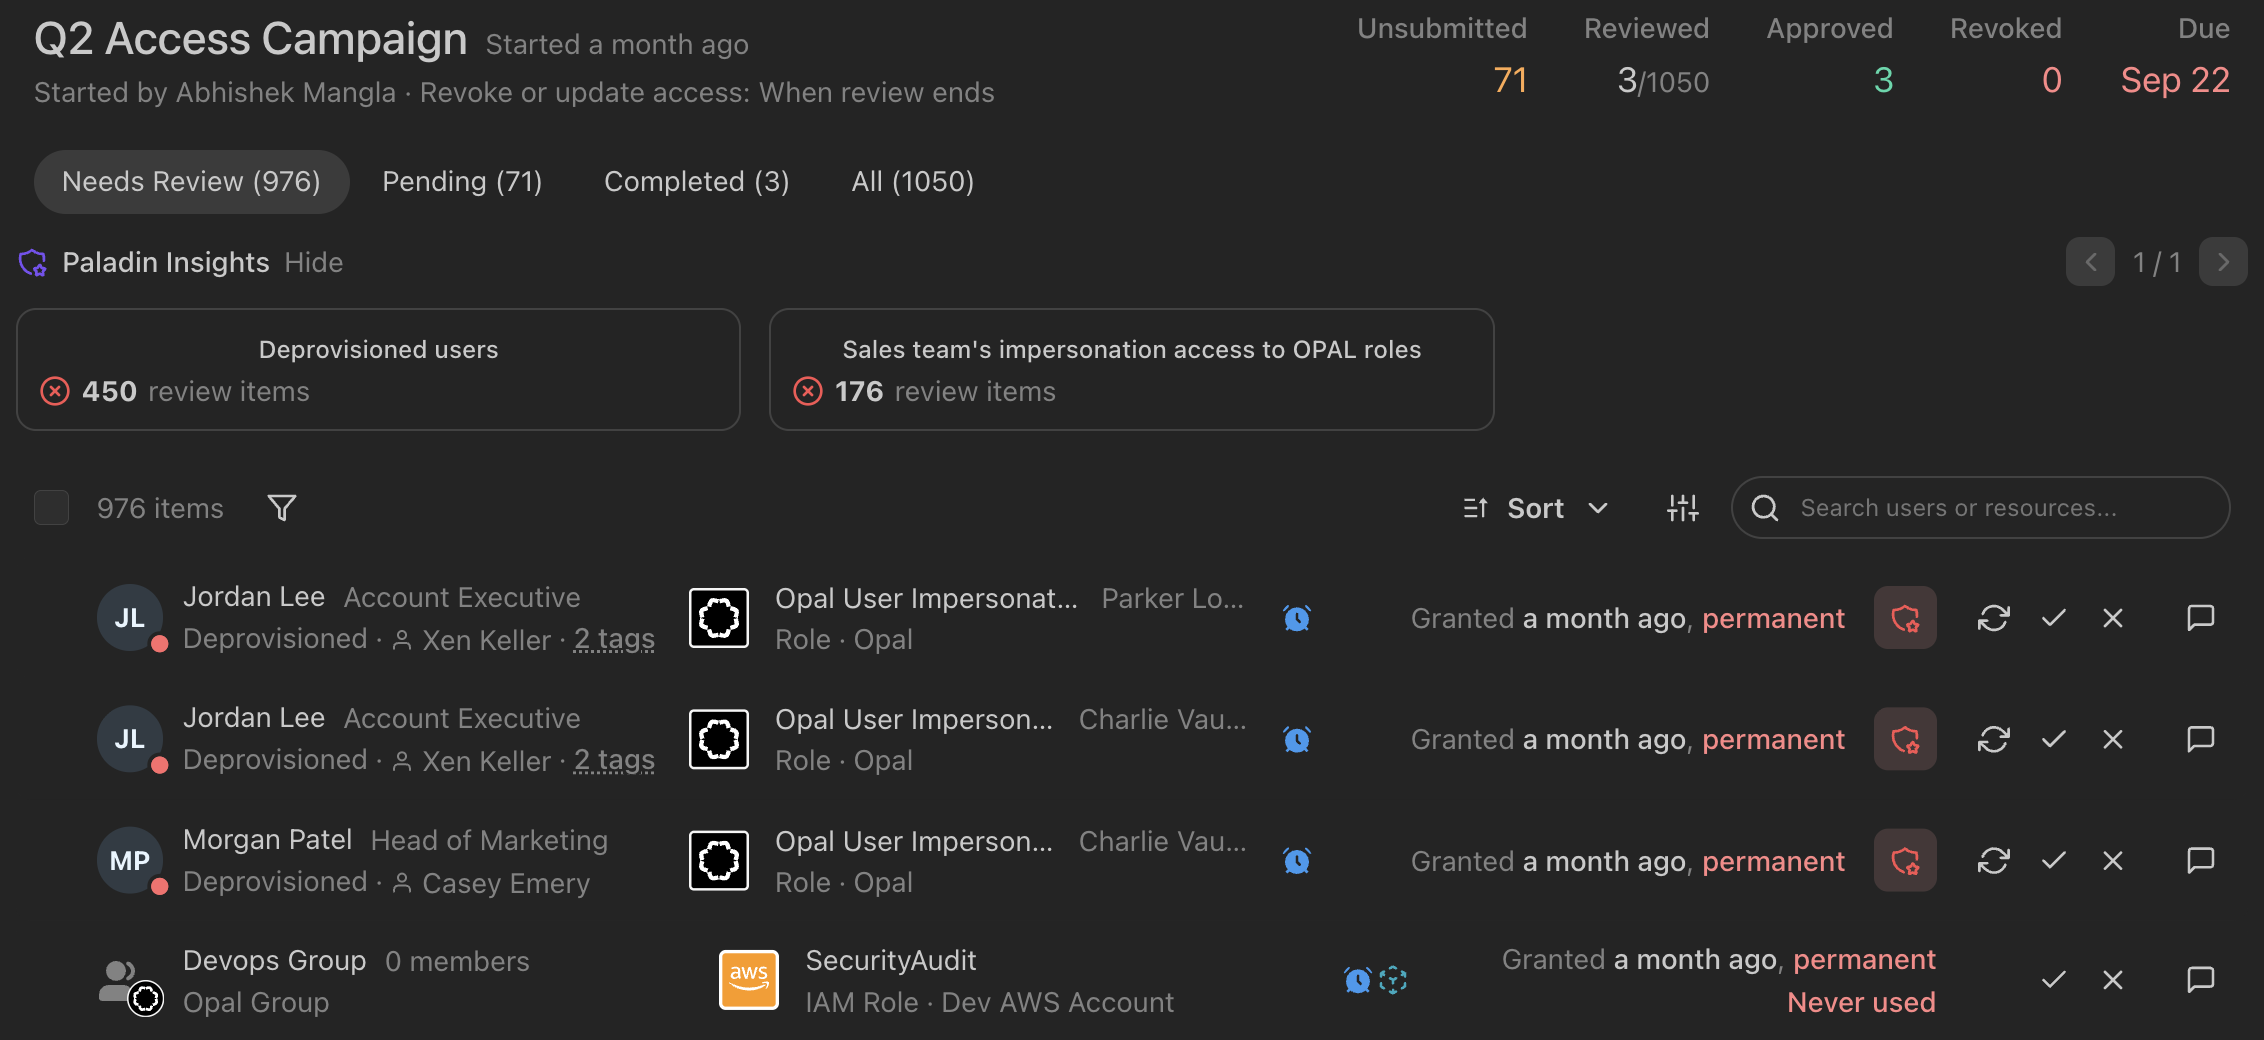Open the display settings sliders icon
The image size is (2264, 1040).
click(1683, 508)
